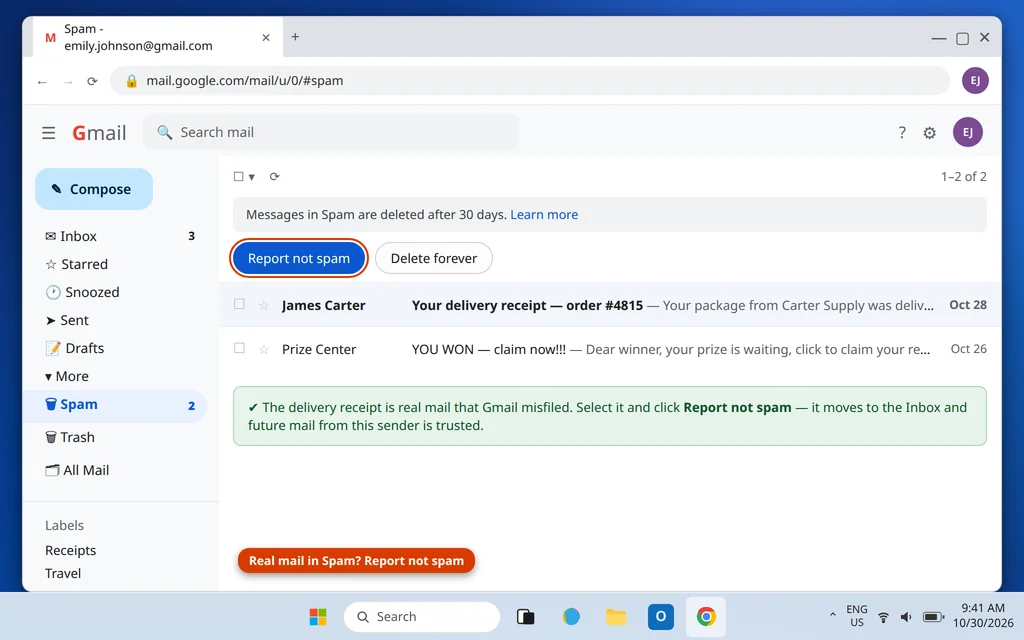Toggle the select-all checkbox in toolbar

(238, 176)
